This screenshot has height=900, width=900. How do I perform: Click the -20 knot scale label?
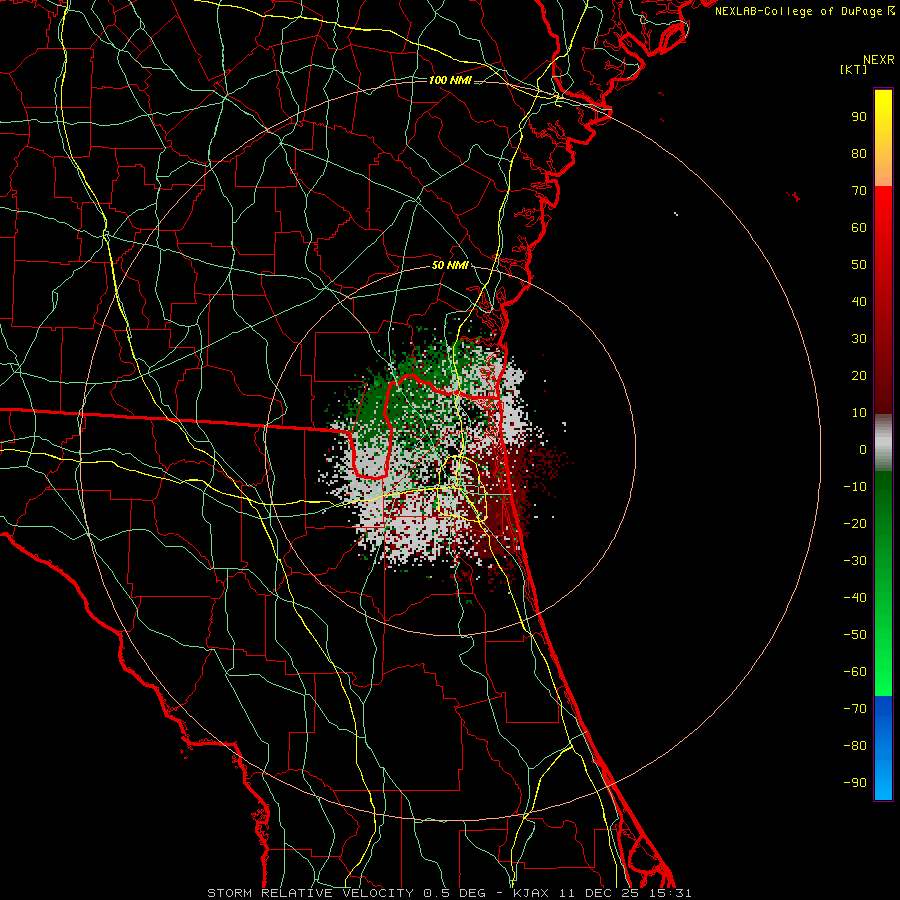[x=855, y=523]
